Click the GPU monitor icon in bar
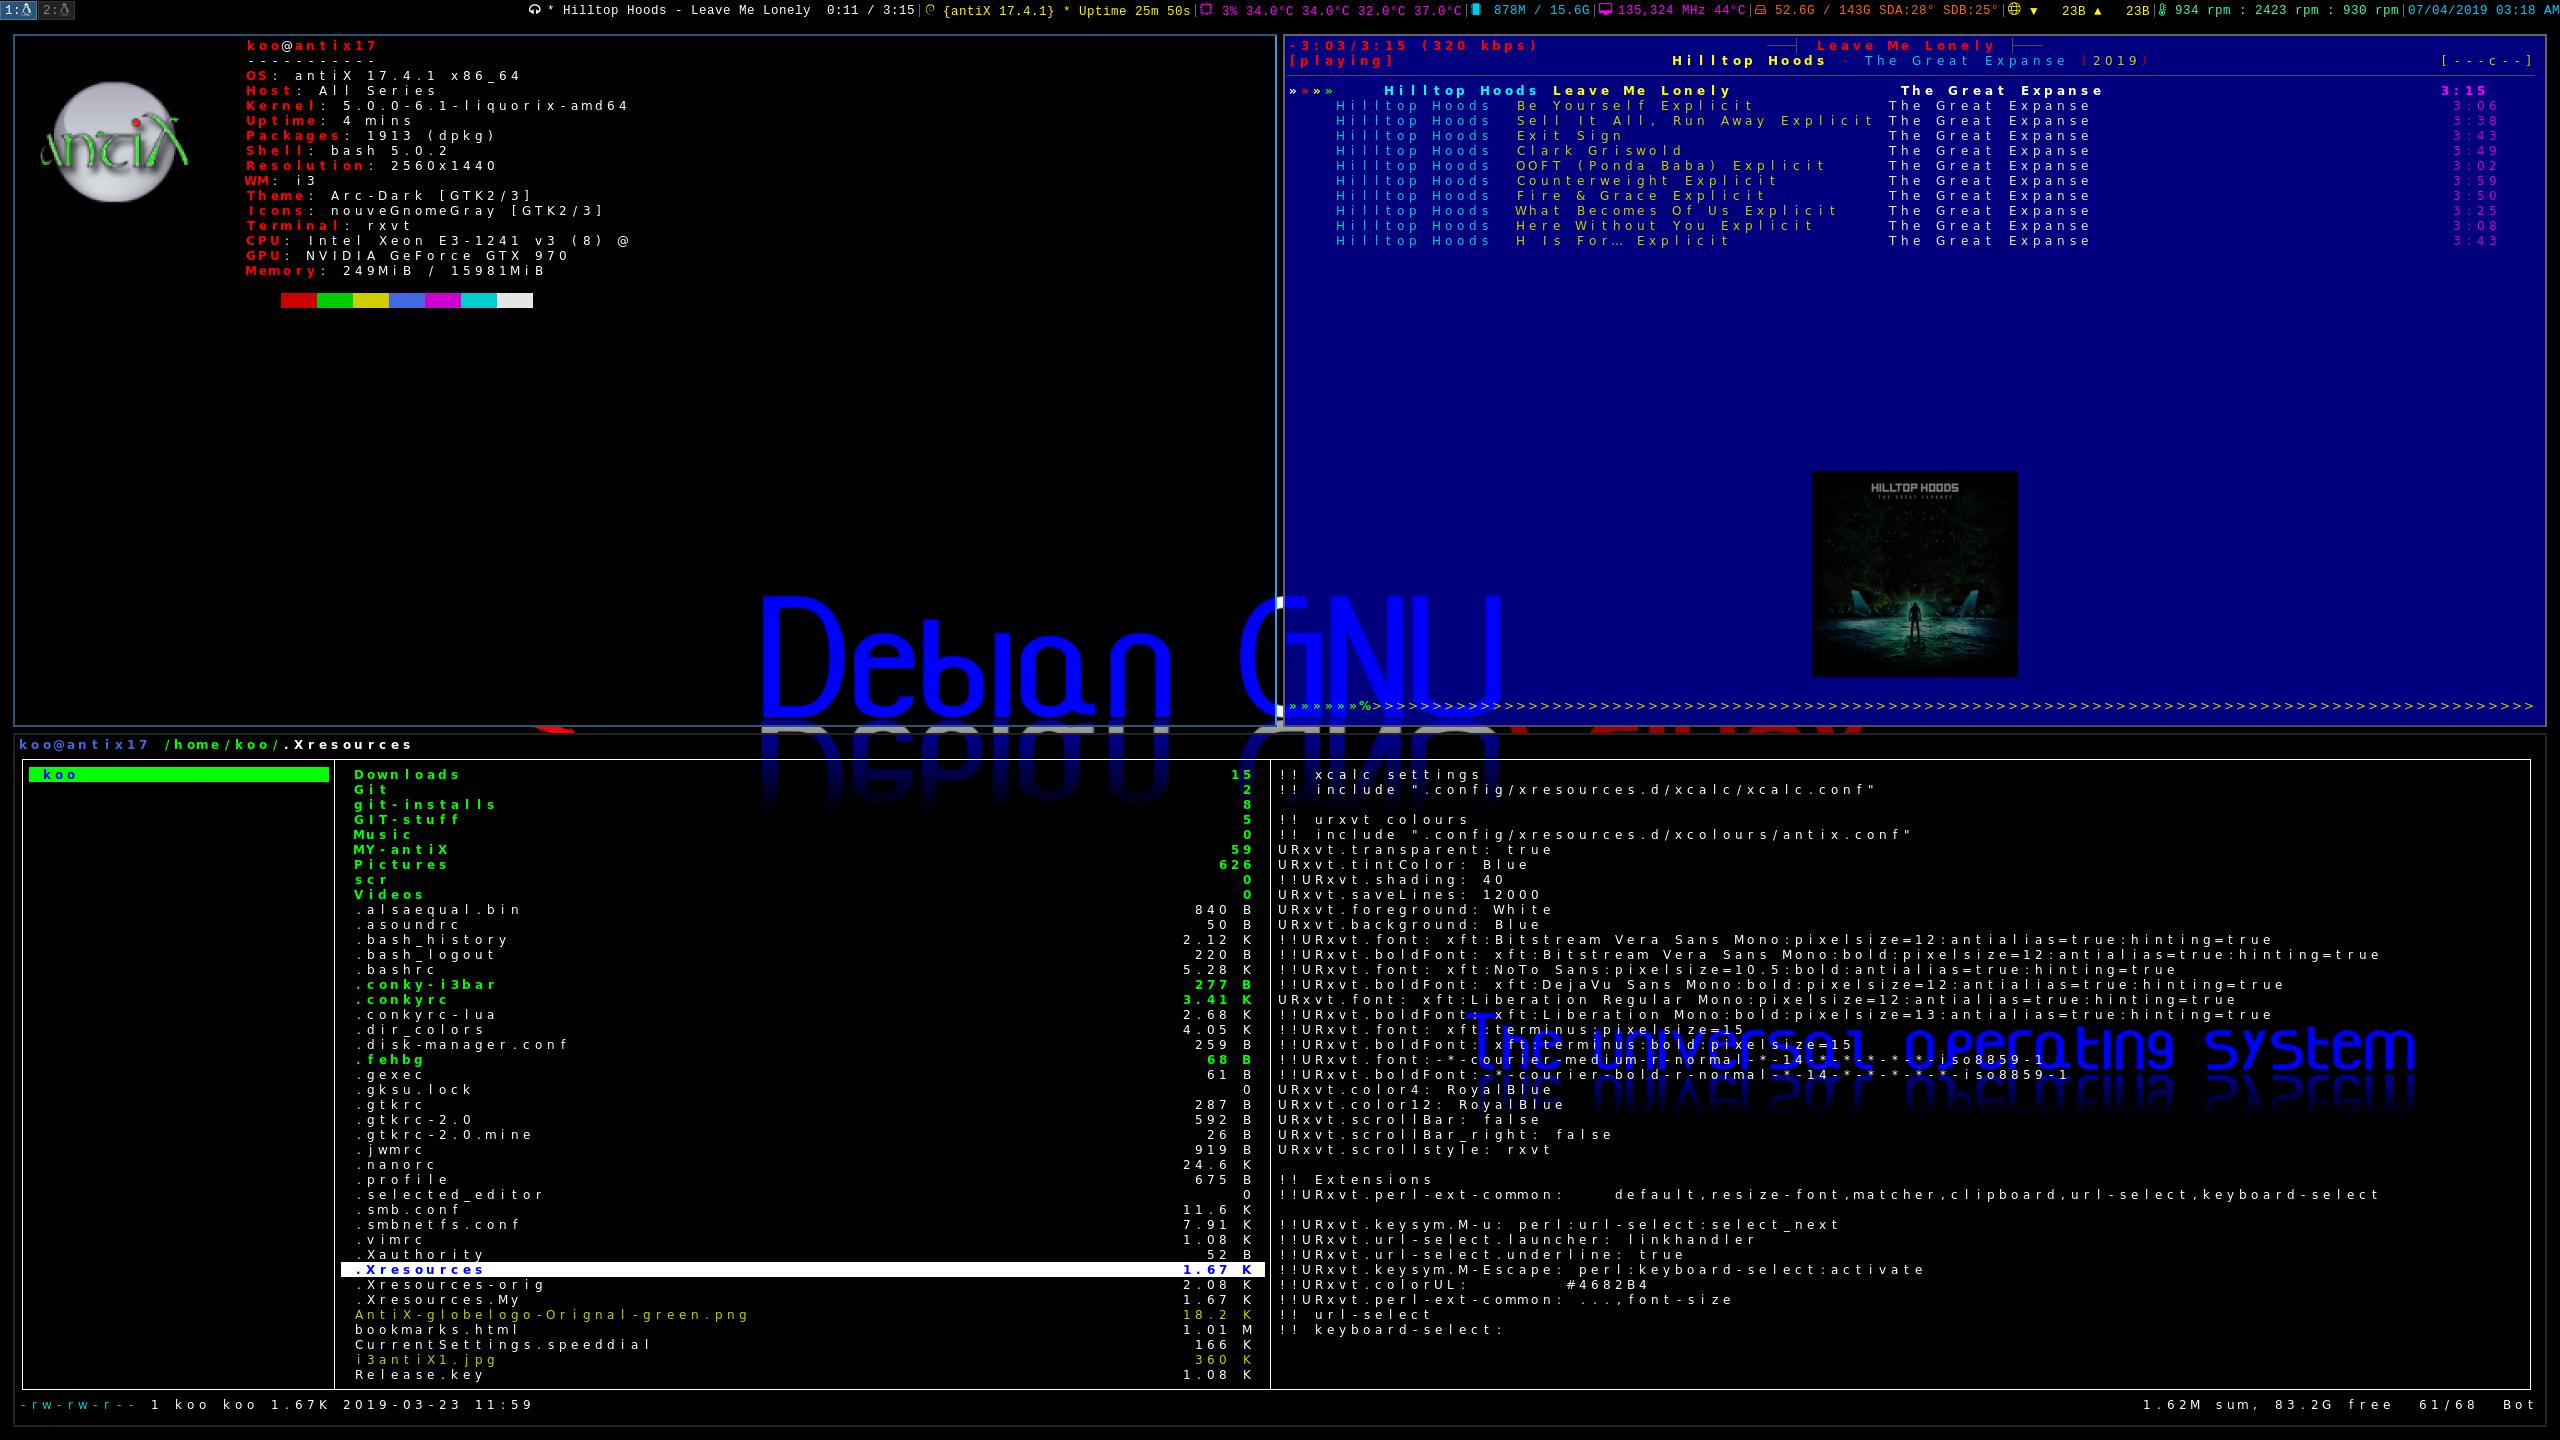The height and width of the screenshot is (1440, 2560). [1605, 10]
